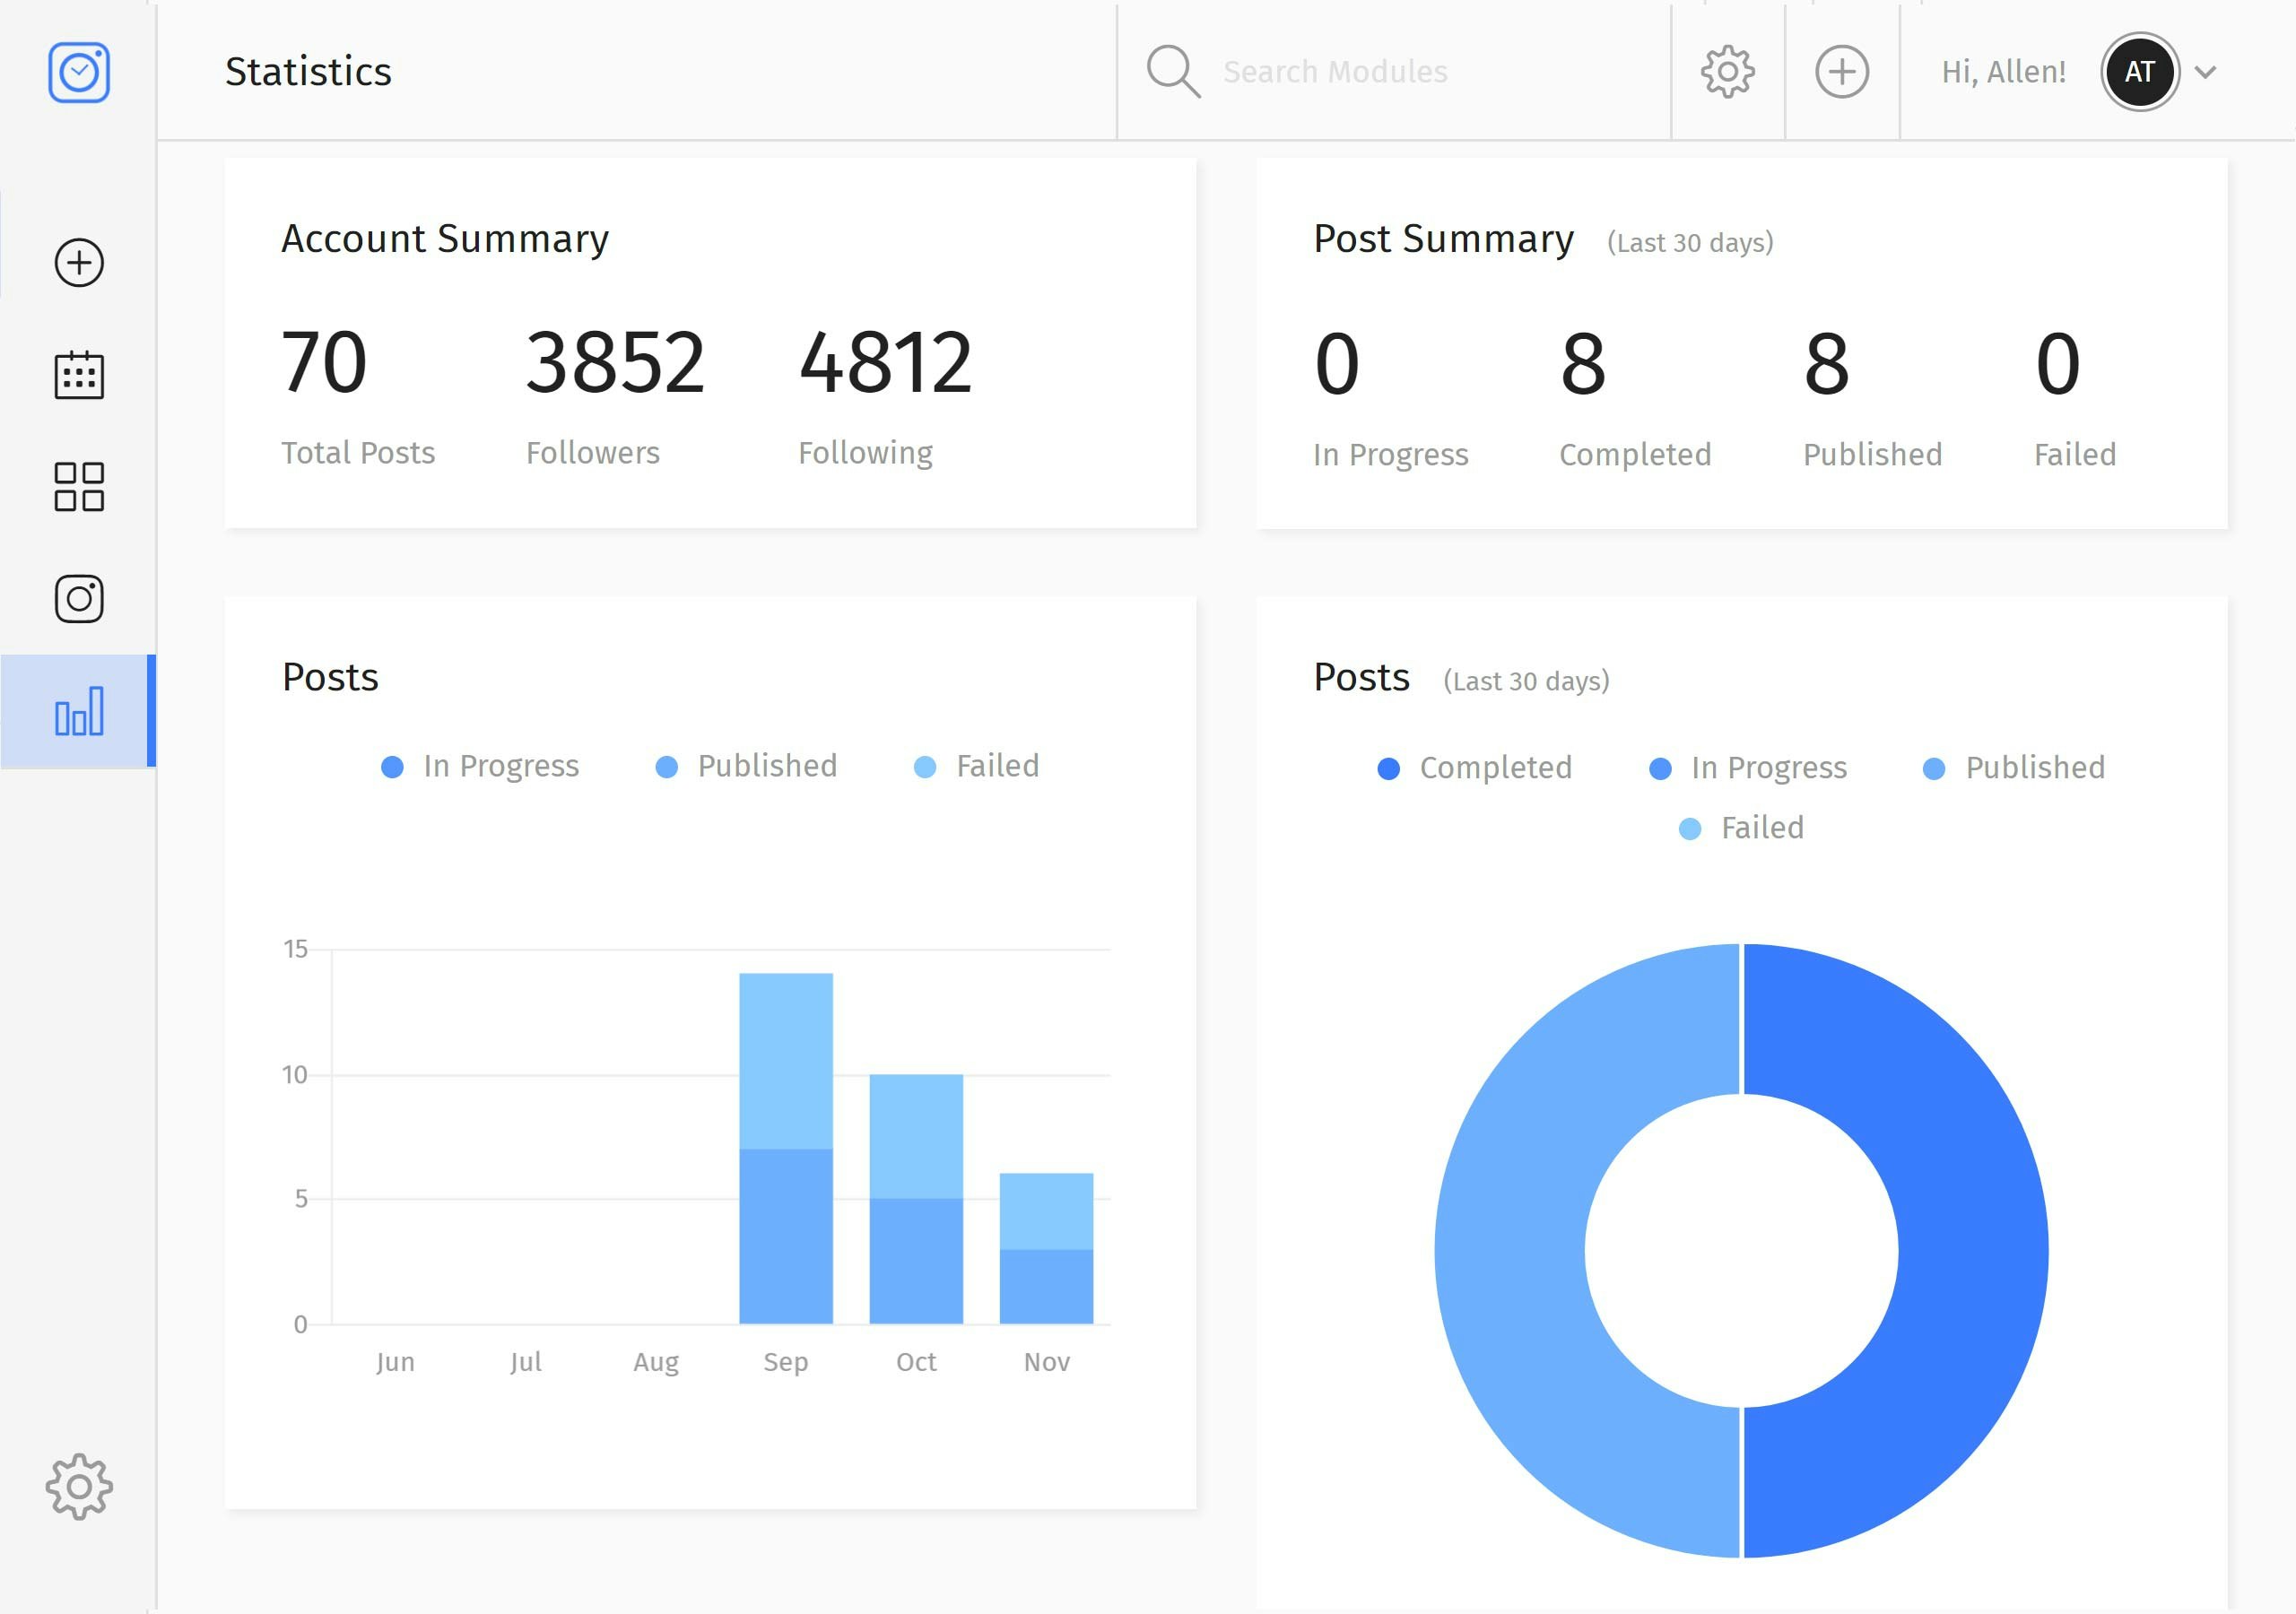Open the calendar sidebar icon
This screenshot has width=2296, height=1614.
tap(79, 376)
